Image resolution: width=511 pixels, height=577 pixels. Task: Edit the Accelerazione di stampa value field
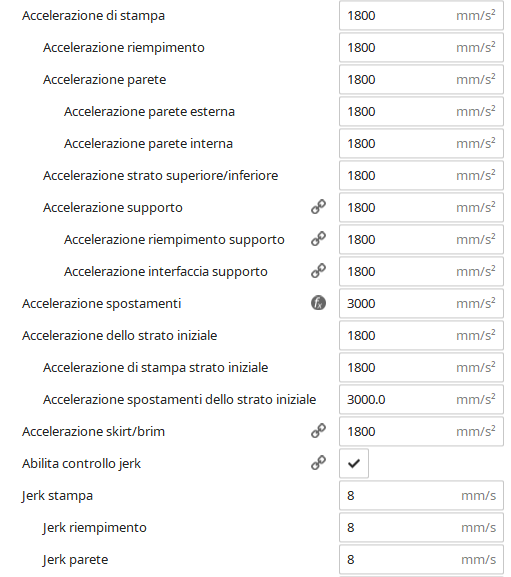pyautogui.click(x=421, y=15)
